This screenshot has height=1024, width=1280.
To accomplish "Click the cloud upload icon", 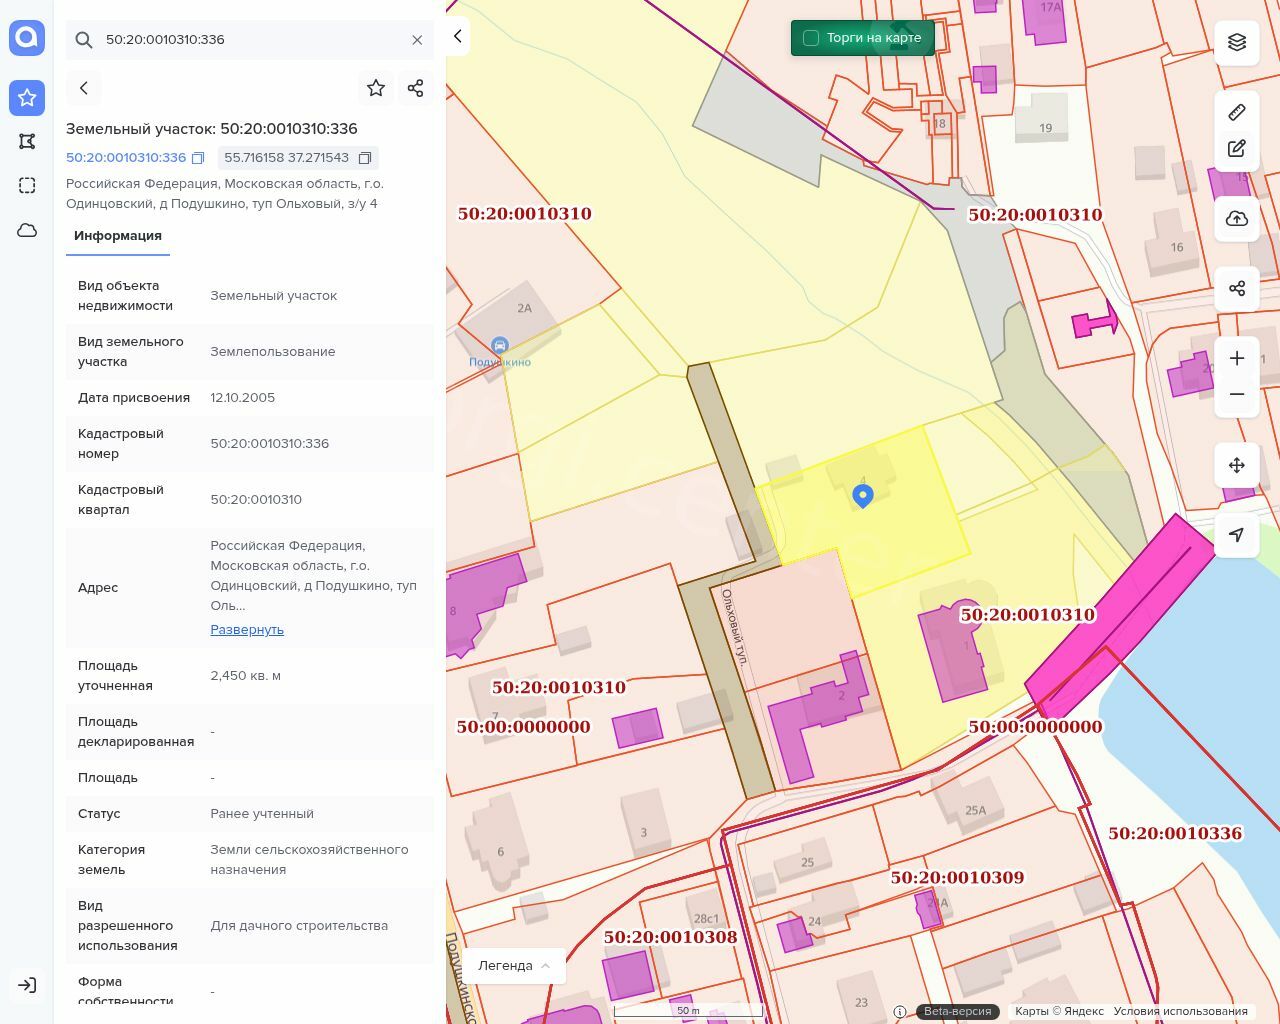I will coord(1237,219).
